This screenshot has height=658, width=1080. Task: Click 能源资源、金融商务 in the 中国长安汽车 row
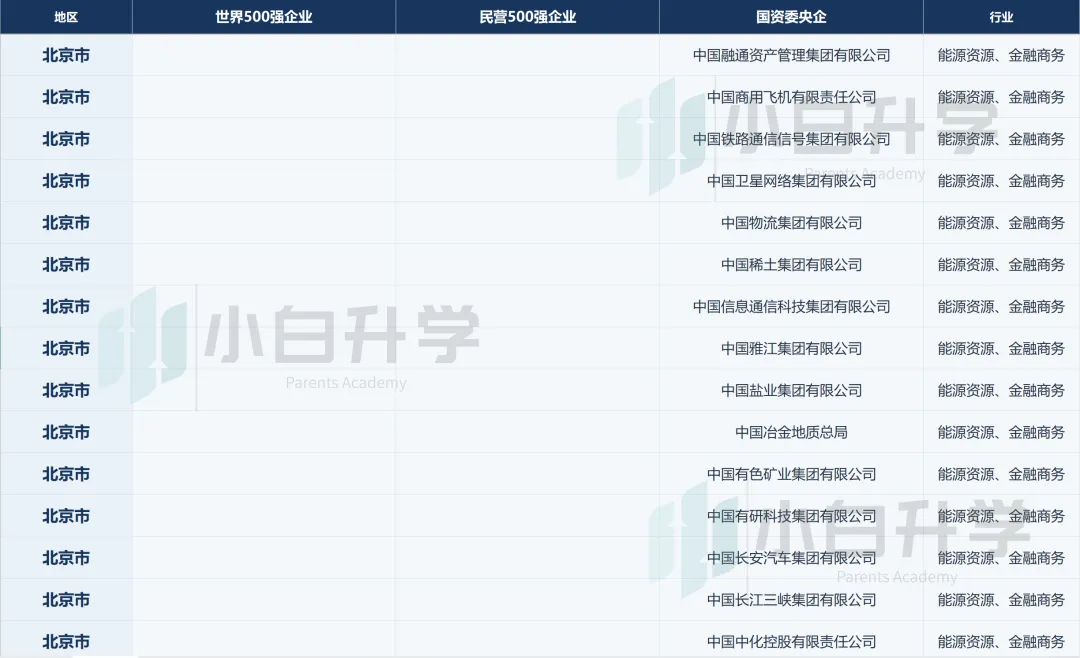click(x=1001, y=558)
